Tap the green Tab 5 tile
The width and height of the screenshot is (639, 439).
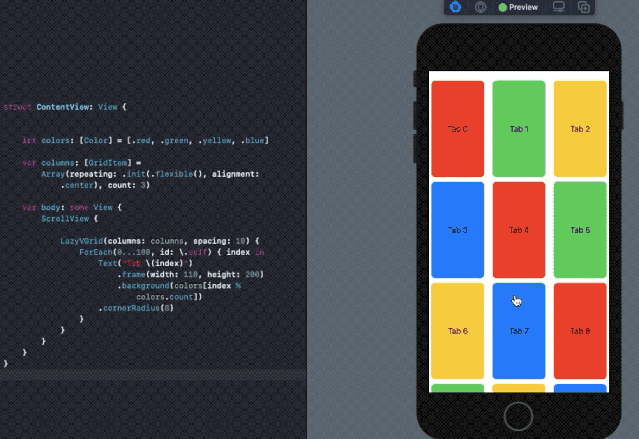pyautogui.click(x=580, y=230)
